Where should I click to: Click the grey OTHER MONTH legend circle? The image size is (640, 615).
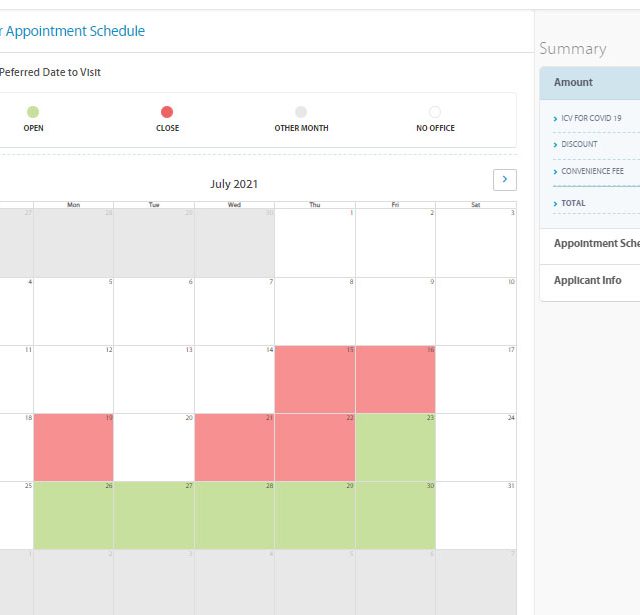coord(301,112)
